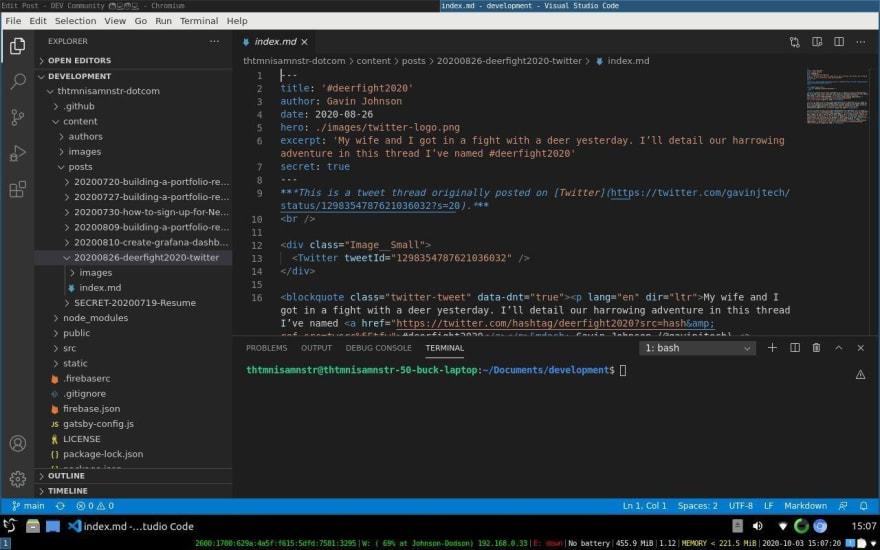
Task: Kill terminal with the trash icon
Action: click(x=816, y=348)
